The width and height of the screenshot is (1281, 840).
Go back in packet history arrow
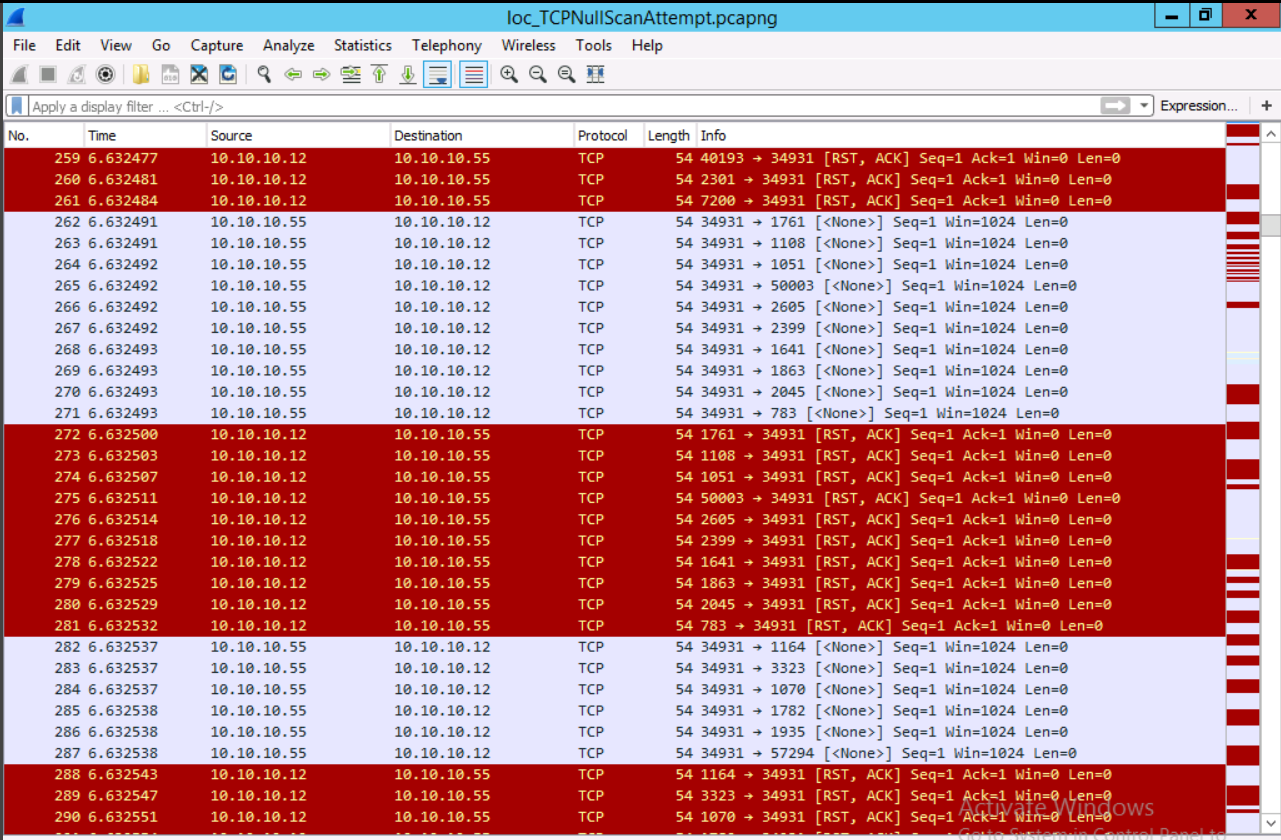tap(293, 74)
